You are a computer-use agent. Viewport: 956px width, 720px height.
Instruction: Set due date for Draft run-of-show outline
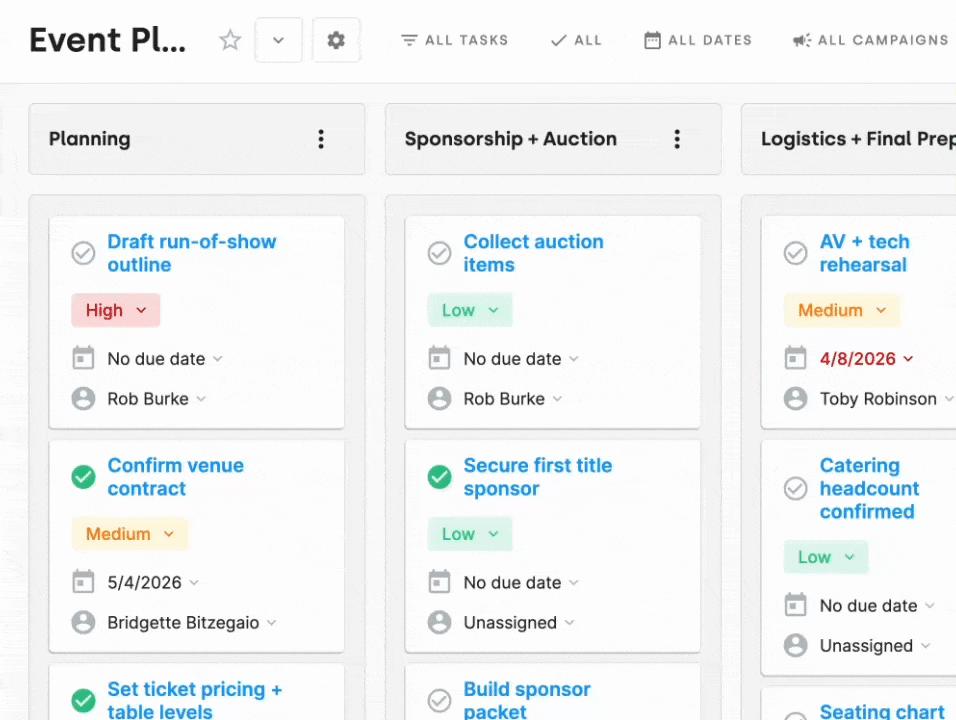[x=165, y=359]
